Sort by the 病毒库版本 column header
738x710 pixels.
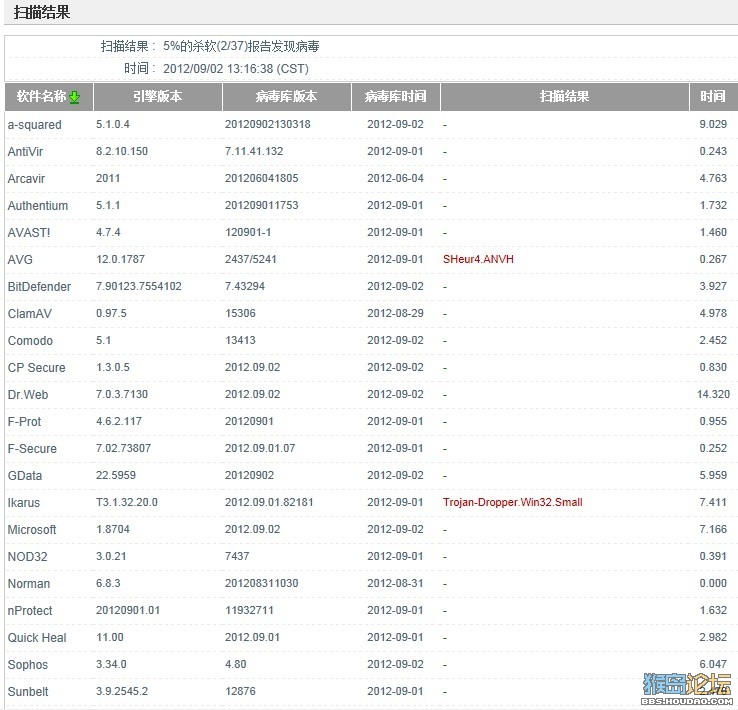[287, 97]
